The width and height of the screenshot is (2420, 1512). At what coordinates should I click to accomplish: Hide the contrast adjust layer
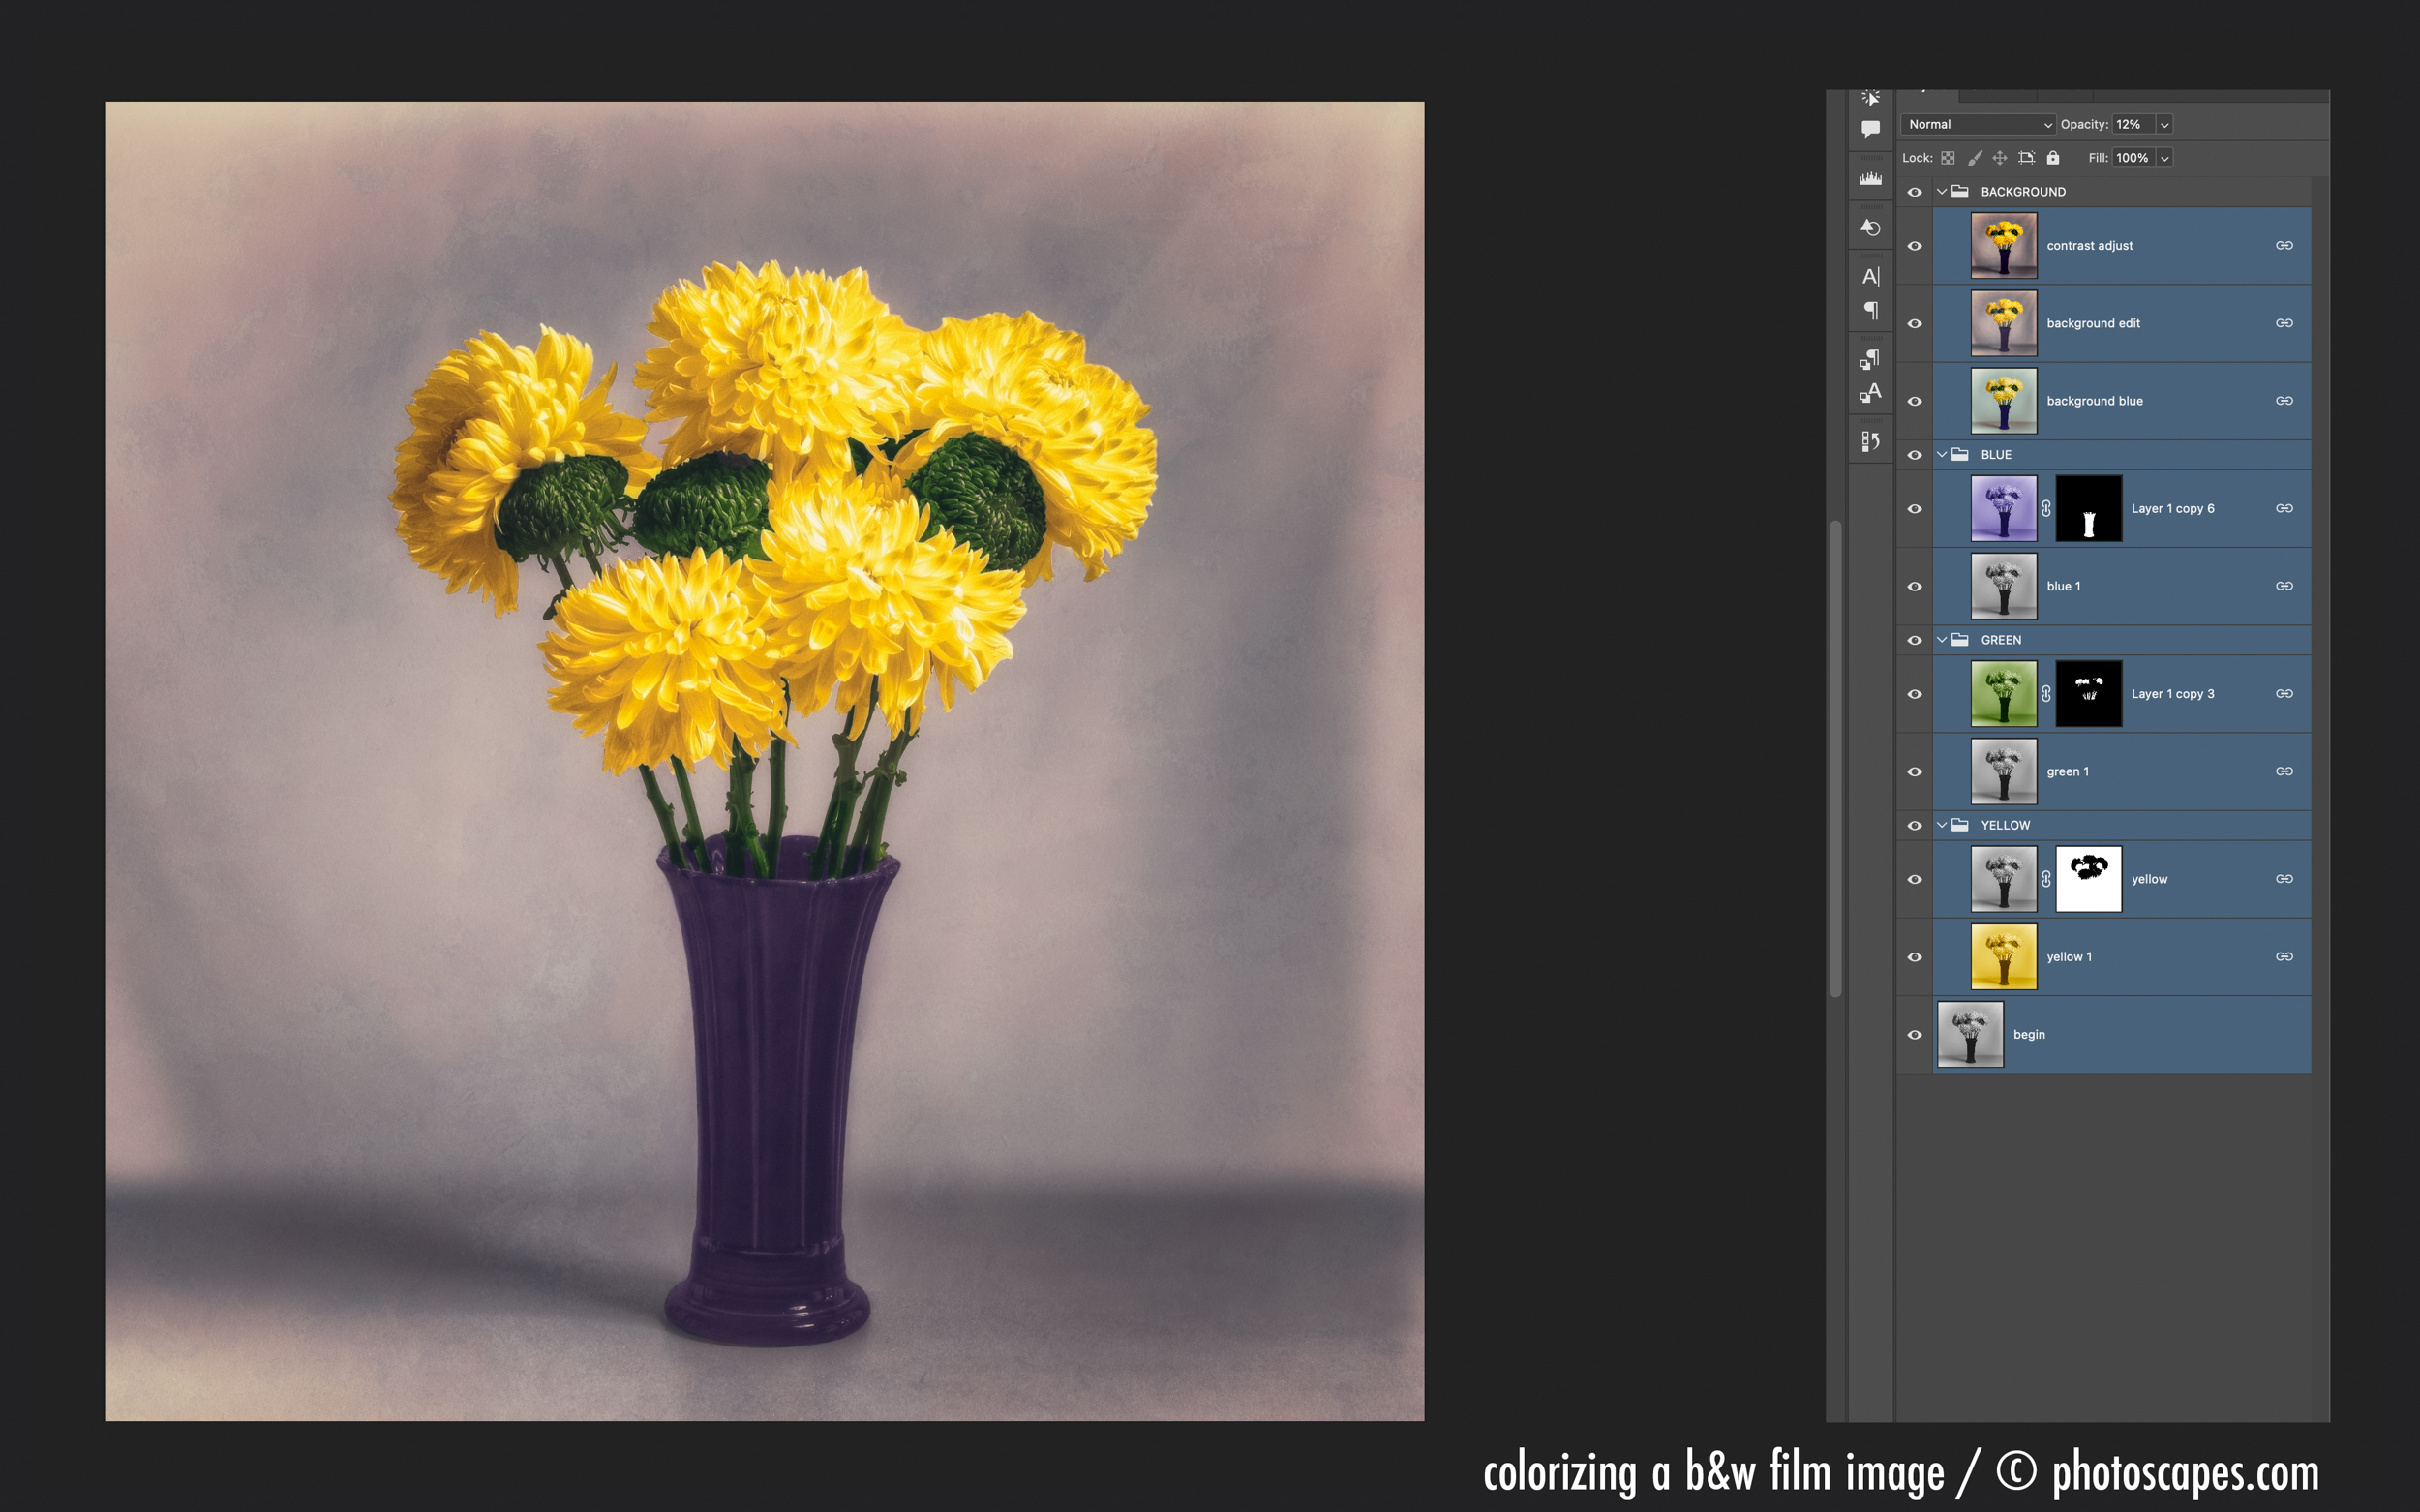[x=1914, y=246]
